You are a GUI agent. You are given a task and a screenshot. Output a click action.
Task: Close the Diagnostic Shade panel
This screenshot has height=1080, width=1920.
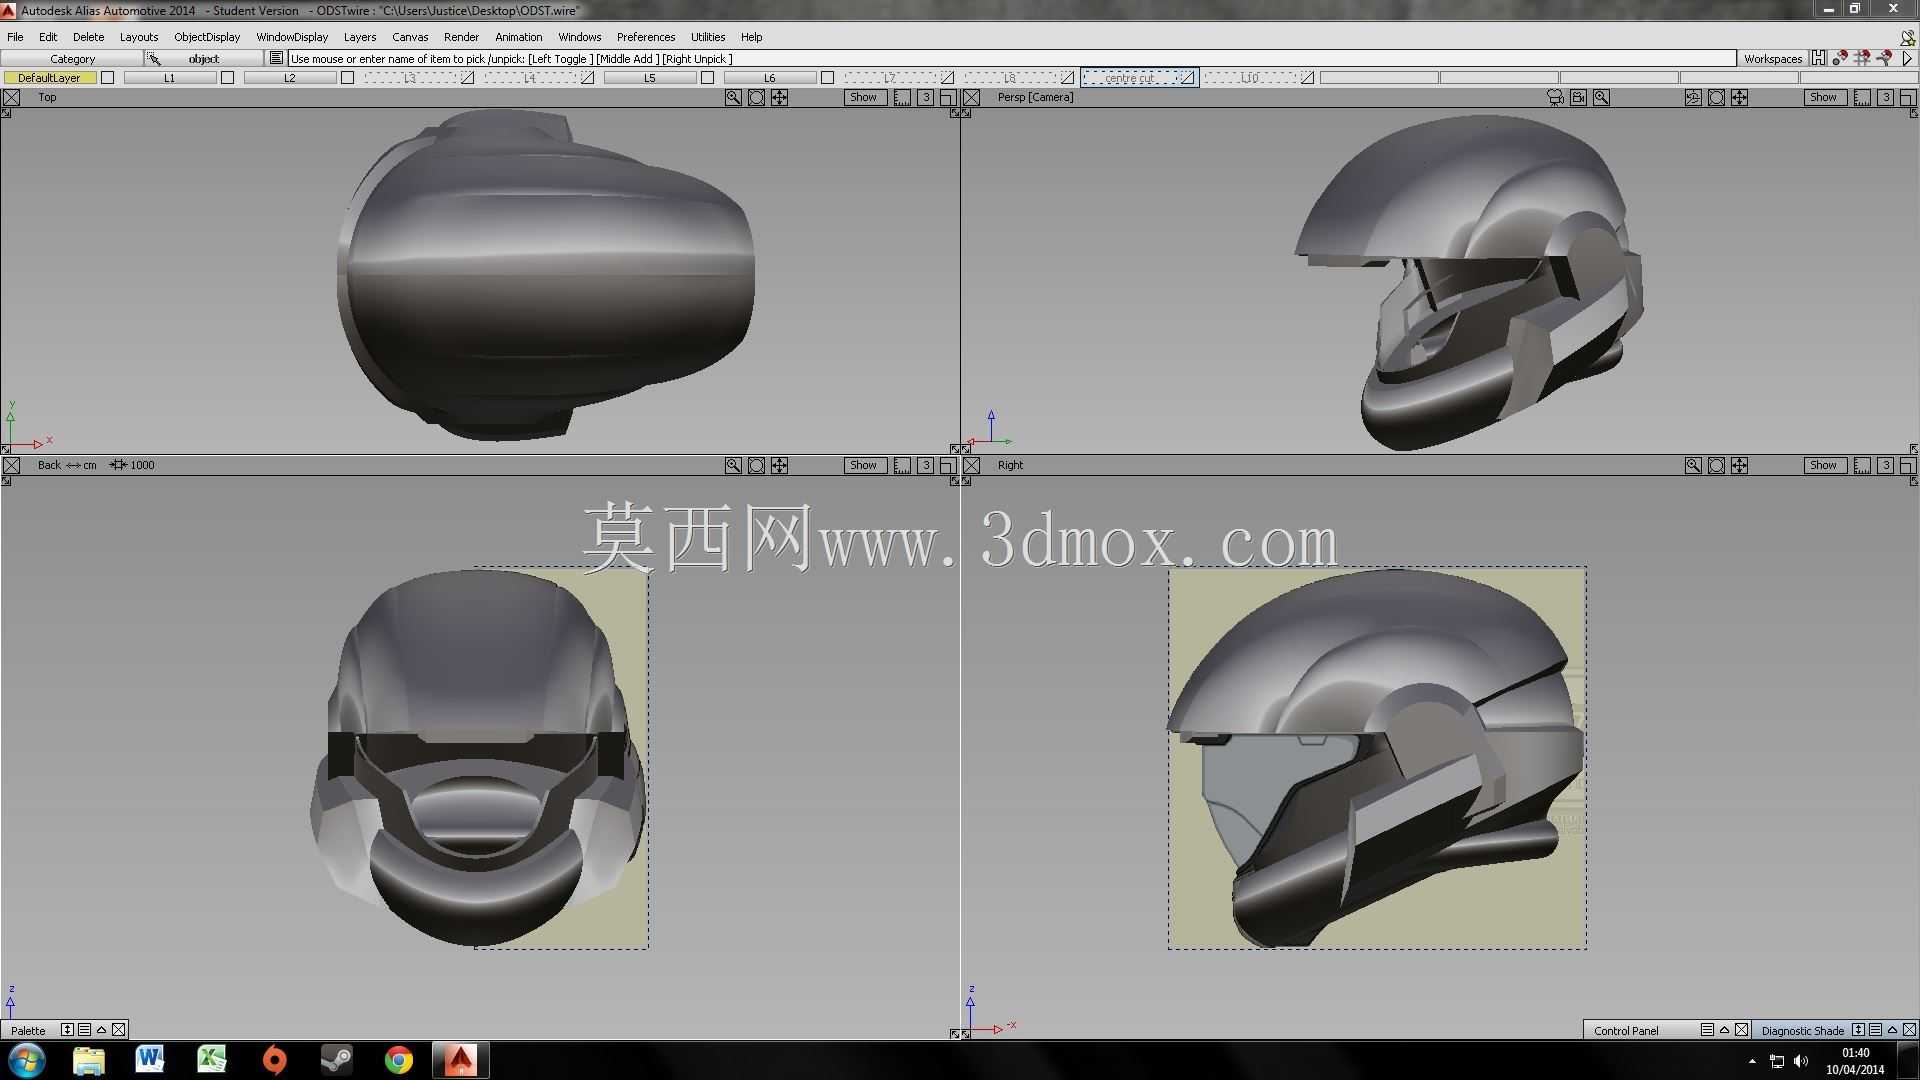[1909, 1031]
